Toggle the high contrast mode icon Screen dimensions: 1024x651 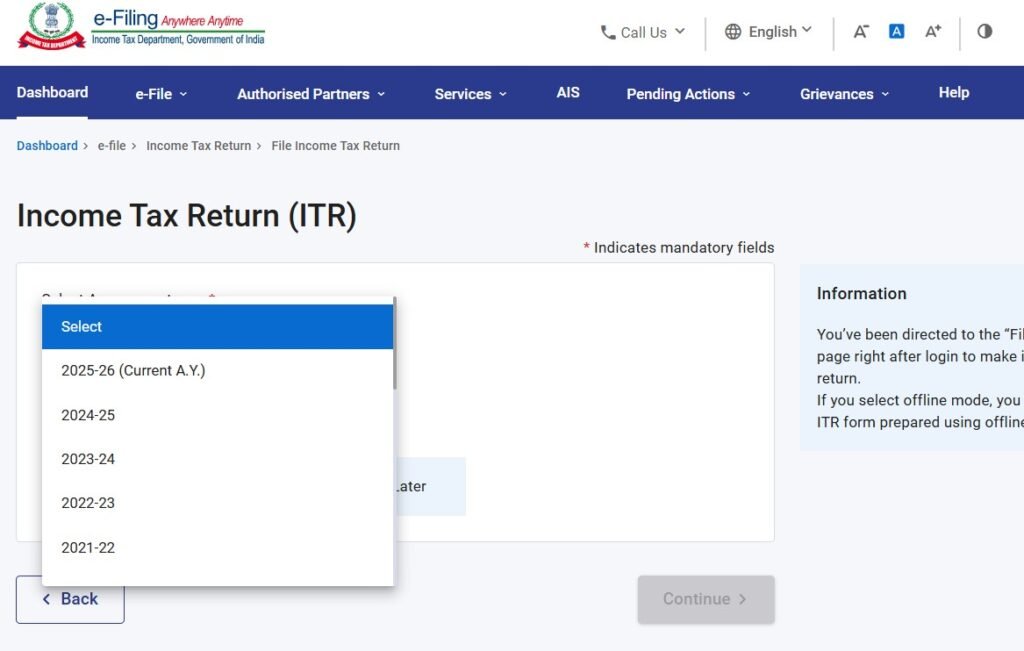[985, 31]
